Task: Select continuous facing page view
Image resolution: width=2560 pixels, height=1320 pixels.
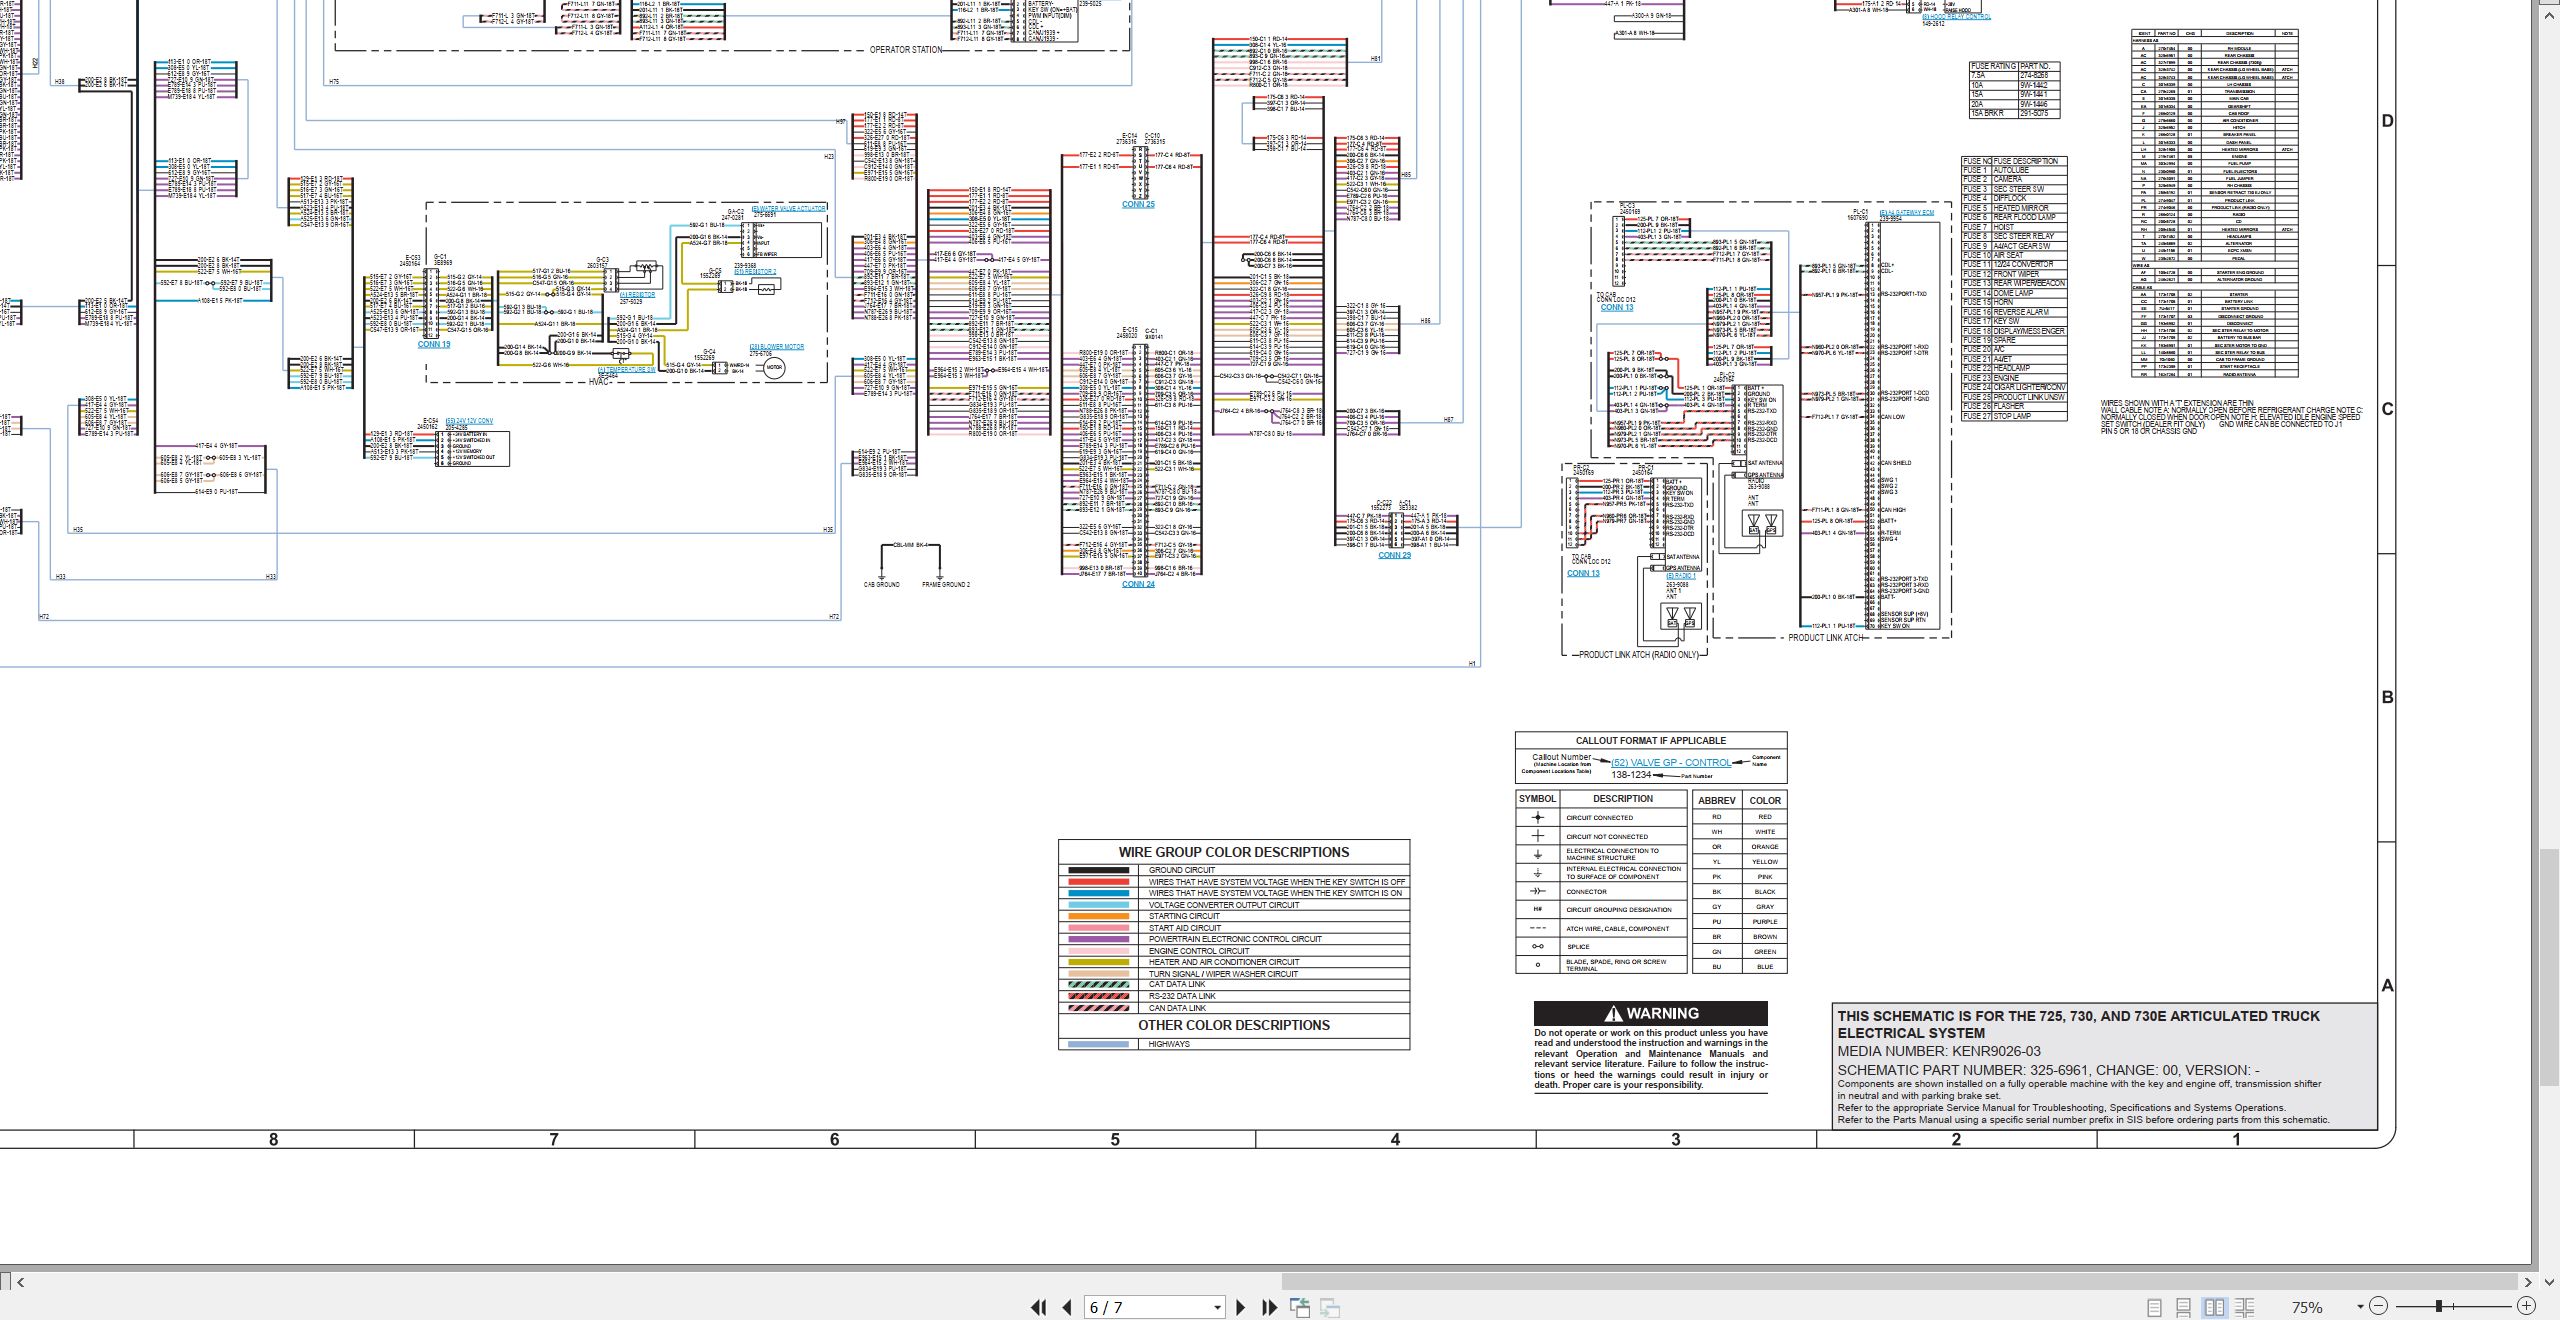Action: (2244, 1307)
